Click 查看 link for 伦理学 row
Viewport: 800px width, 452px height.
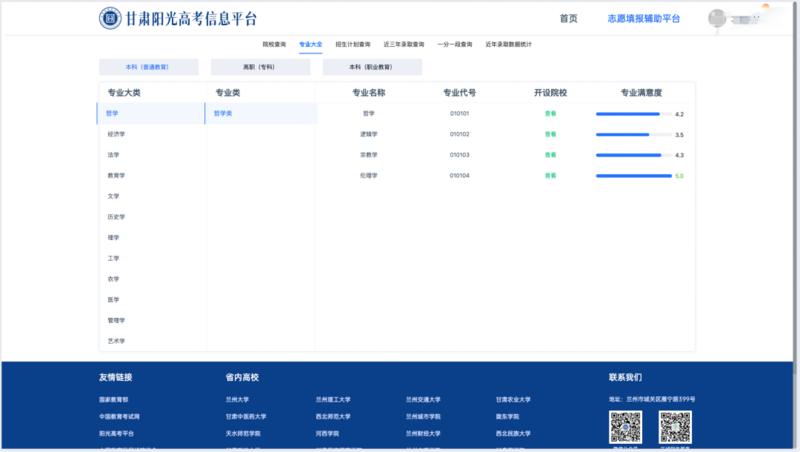[550, 175]
